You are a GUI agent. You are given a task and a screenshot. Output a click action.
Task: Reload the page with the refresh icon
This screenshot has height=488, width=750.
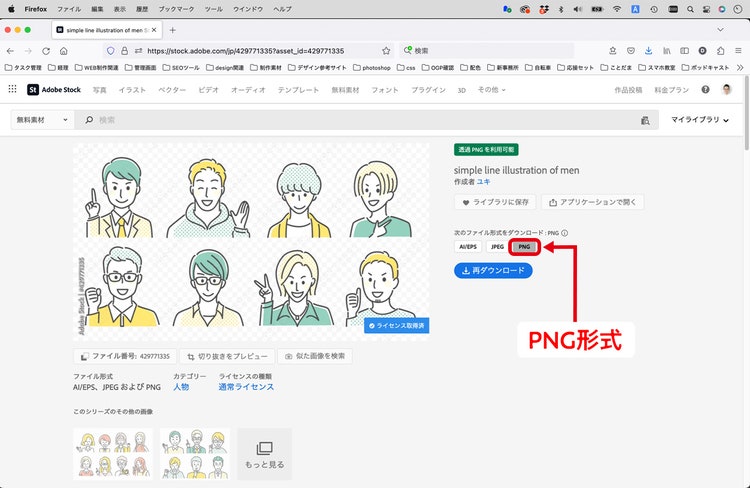pos(46,51)
